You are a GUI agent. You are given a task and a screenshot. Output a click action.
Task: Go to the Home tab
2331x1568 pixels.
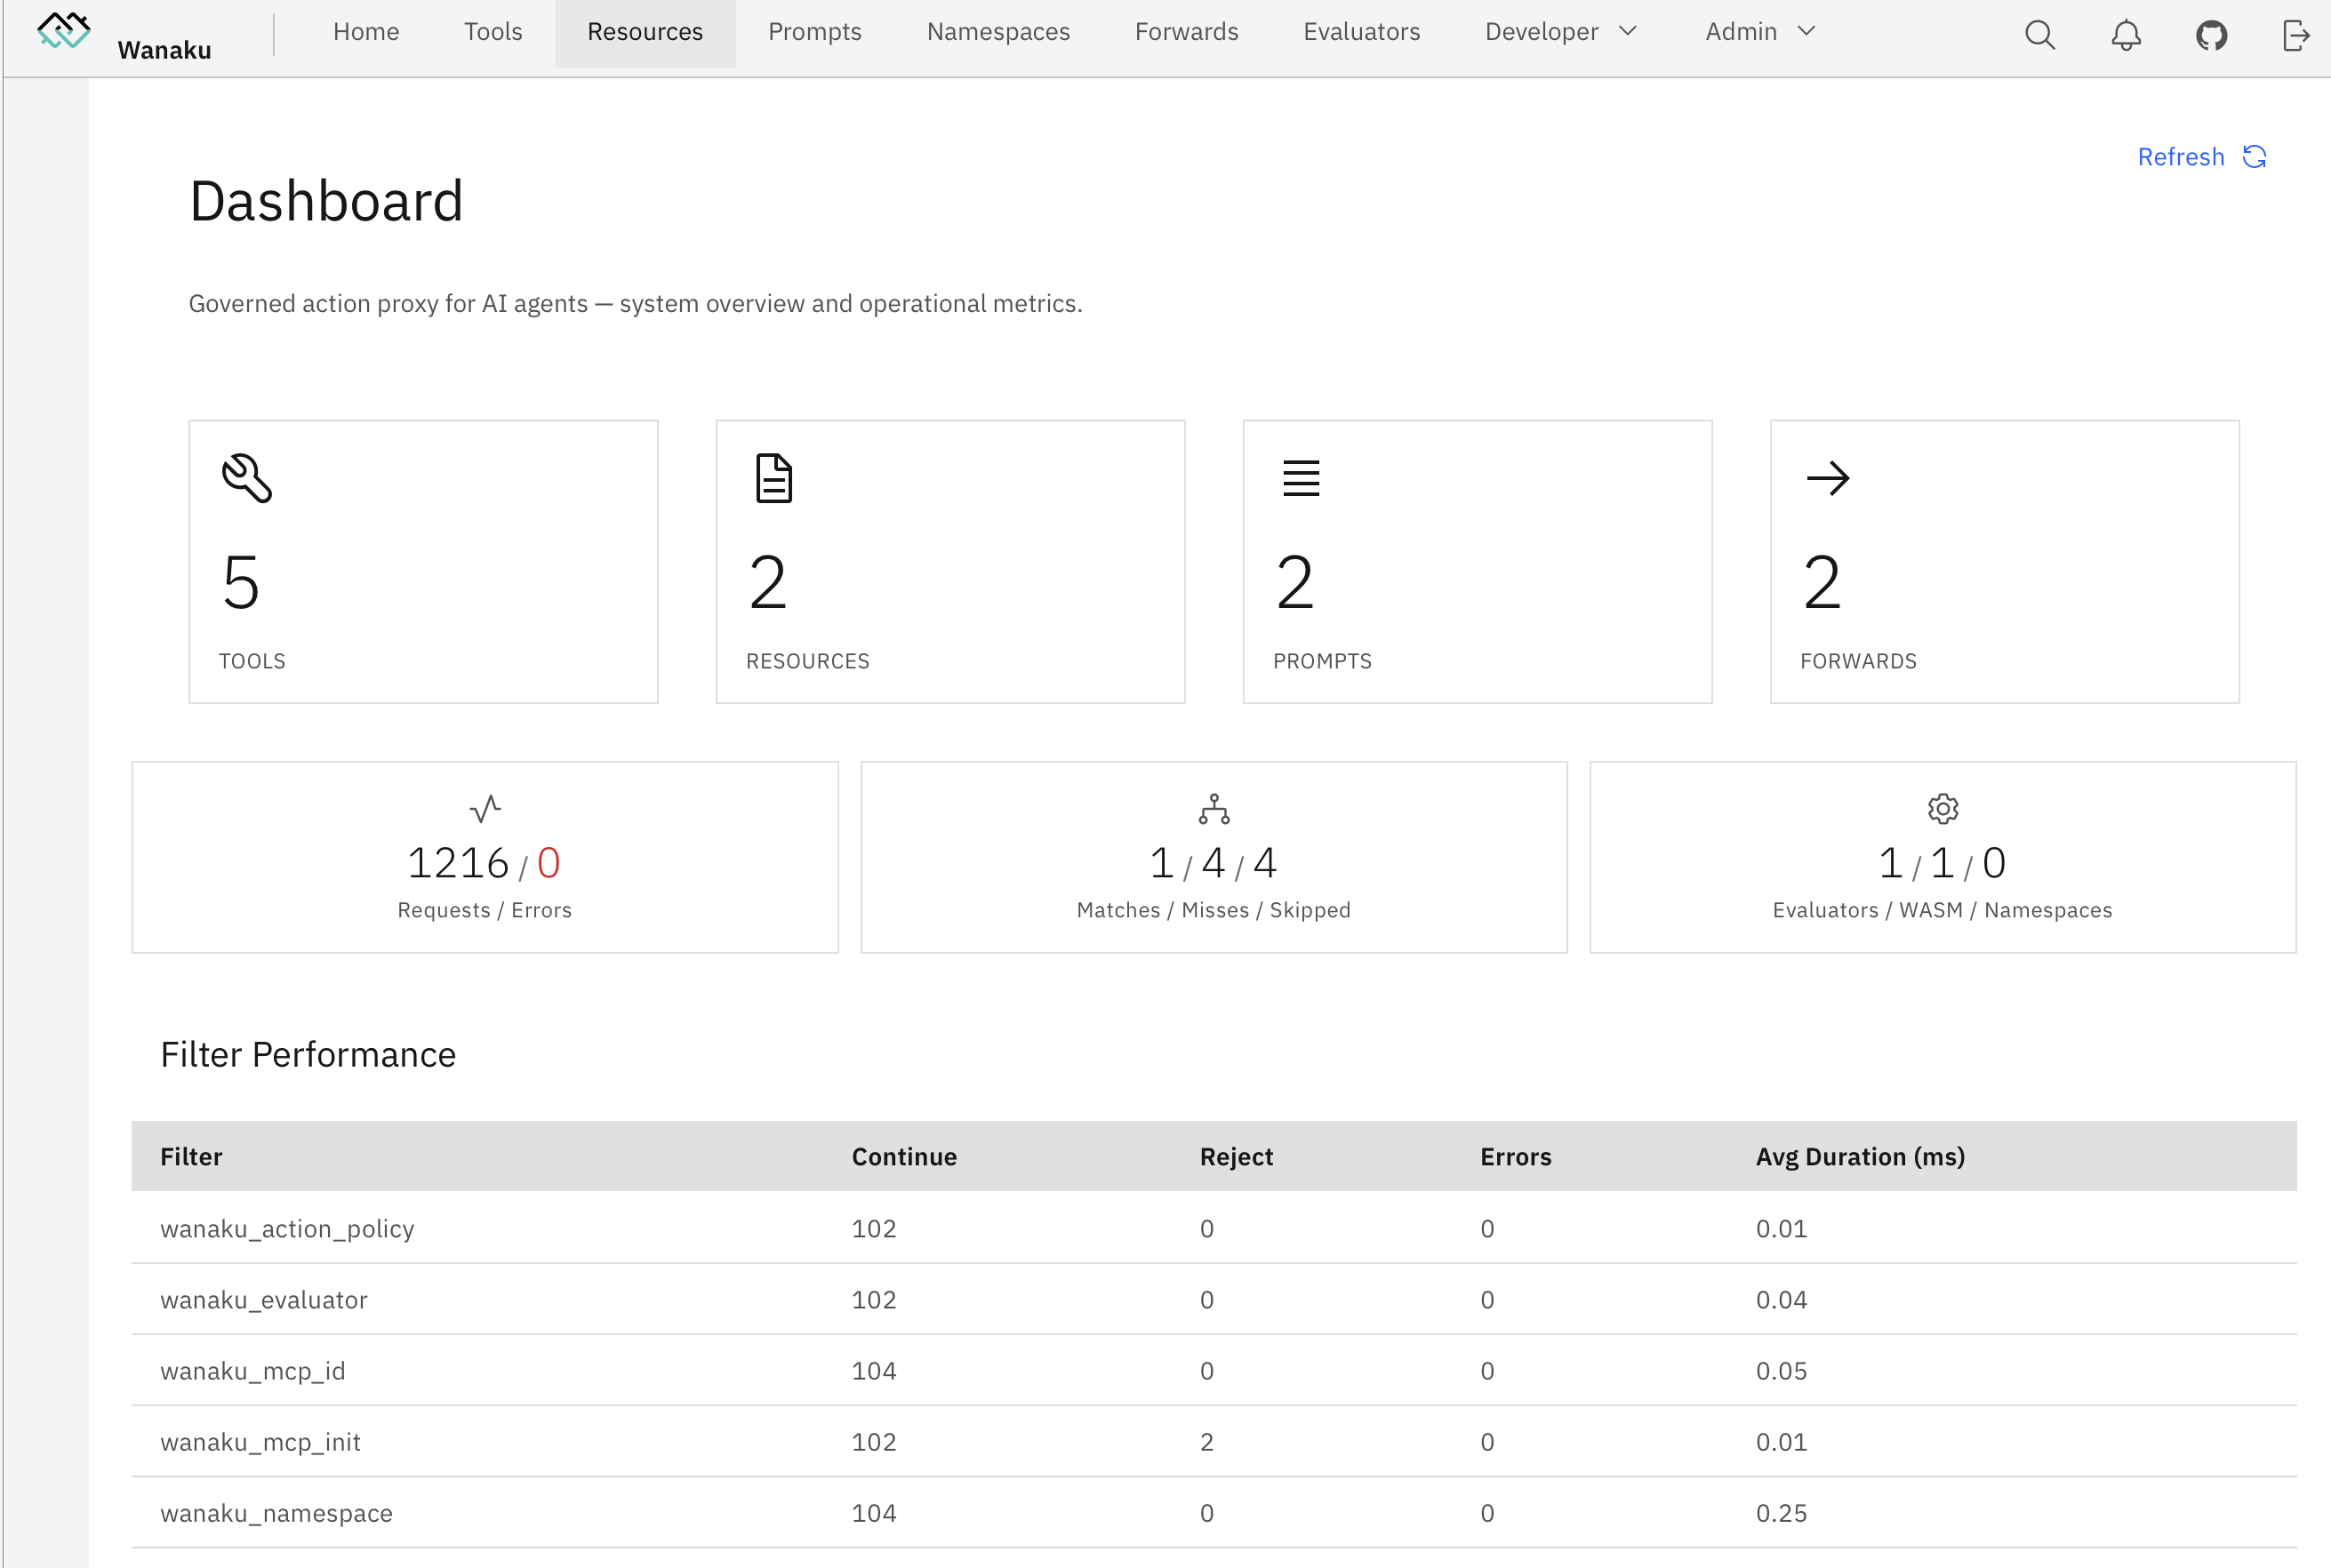pyautogui.click(x=366, y=32)
